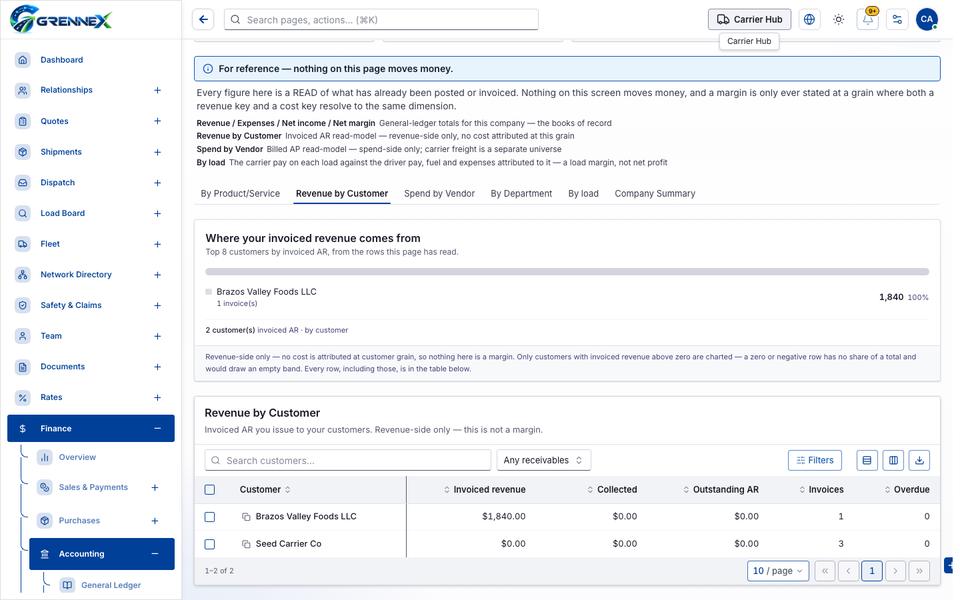
Task: Open the CA user avatar menu
Action: (x=927, y=20)
